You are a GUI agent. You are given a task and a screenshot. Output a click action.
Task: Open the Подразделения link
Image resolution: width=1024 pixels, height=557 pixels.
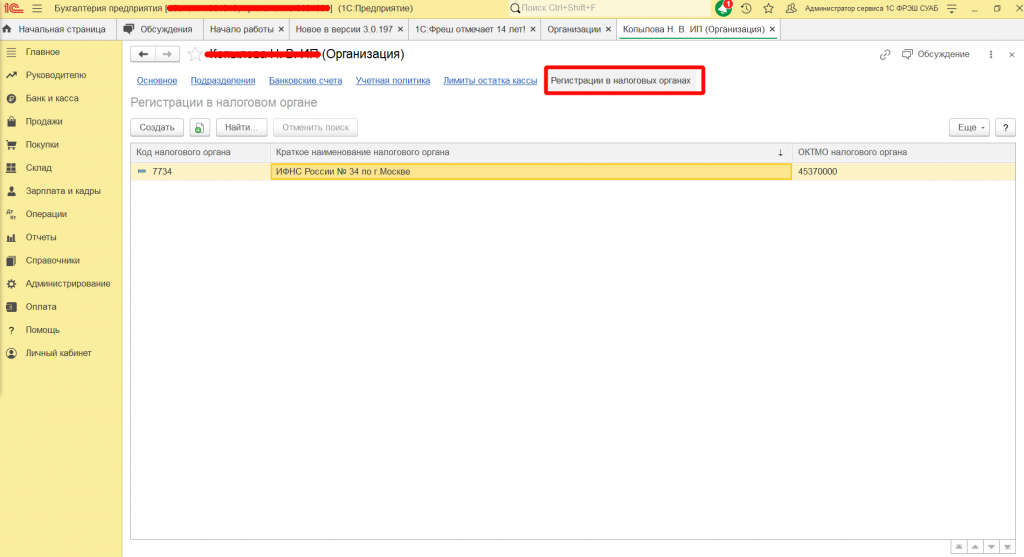223,80
